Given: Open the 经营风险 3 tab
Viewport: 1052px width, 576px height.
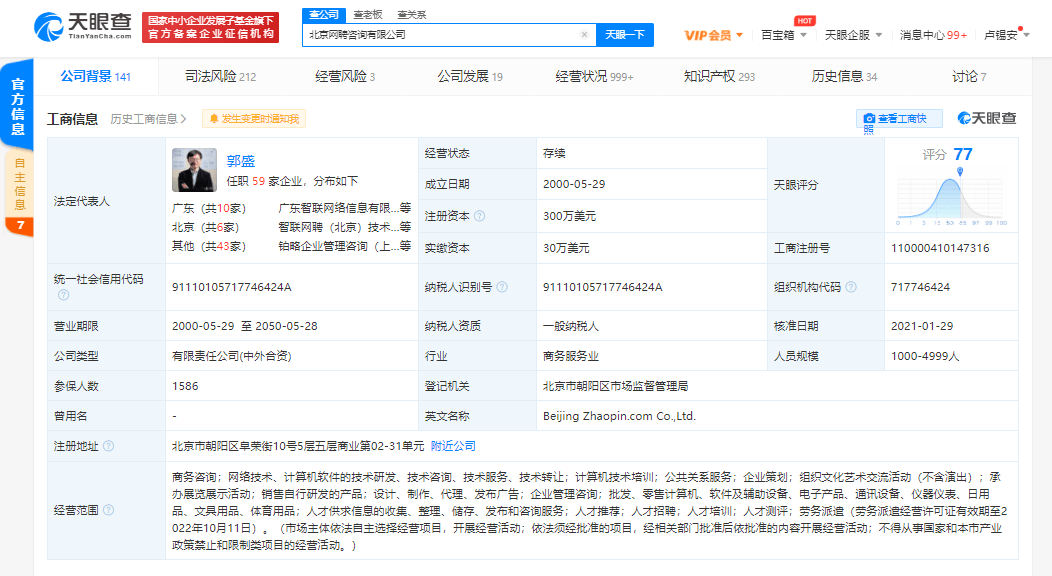Looking at the screenshot, I should click(345, 76).
